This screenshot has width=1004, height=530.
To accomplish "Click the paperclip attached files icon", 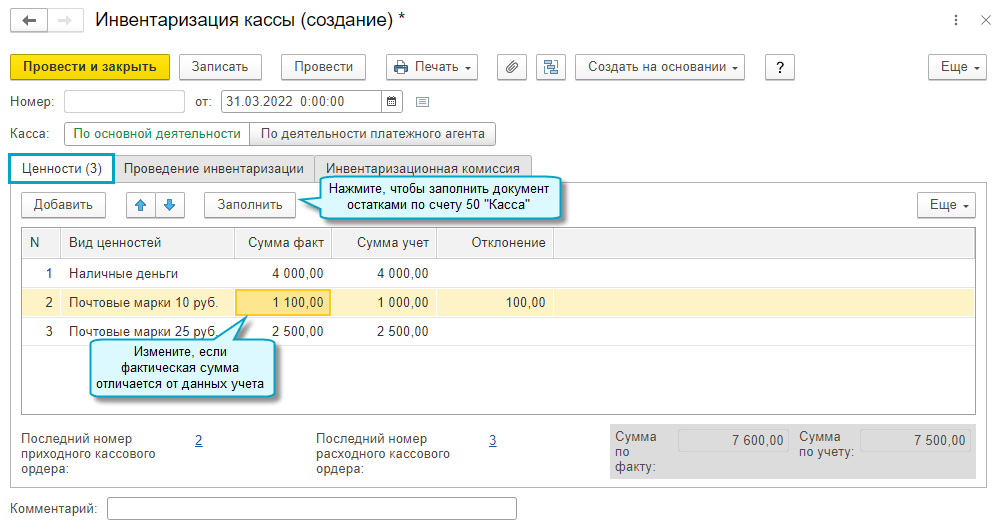I will [511, 67].
